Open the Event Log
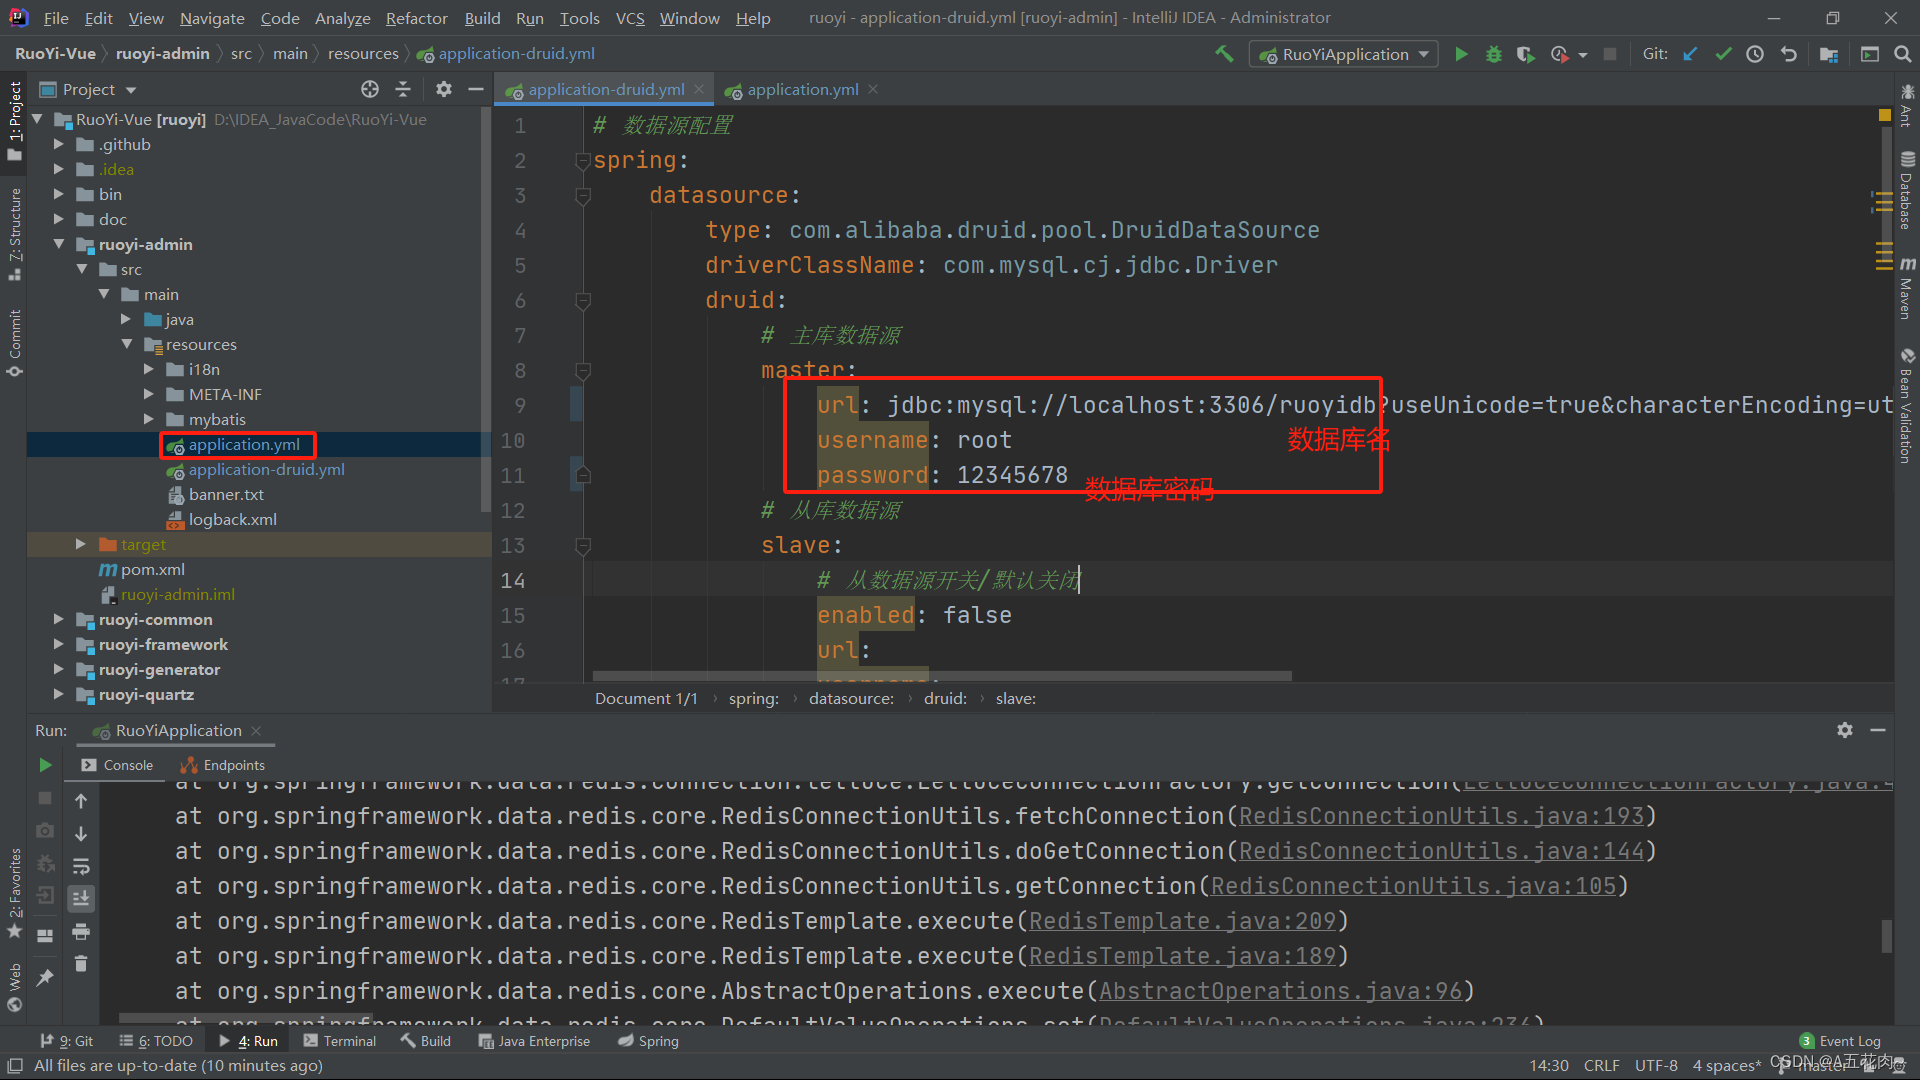Viewport: 1920px width, 1080px height. [1840, 1041]
